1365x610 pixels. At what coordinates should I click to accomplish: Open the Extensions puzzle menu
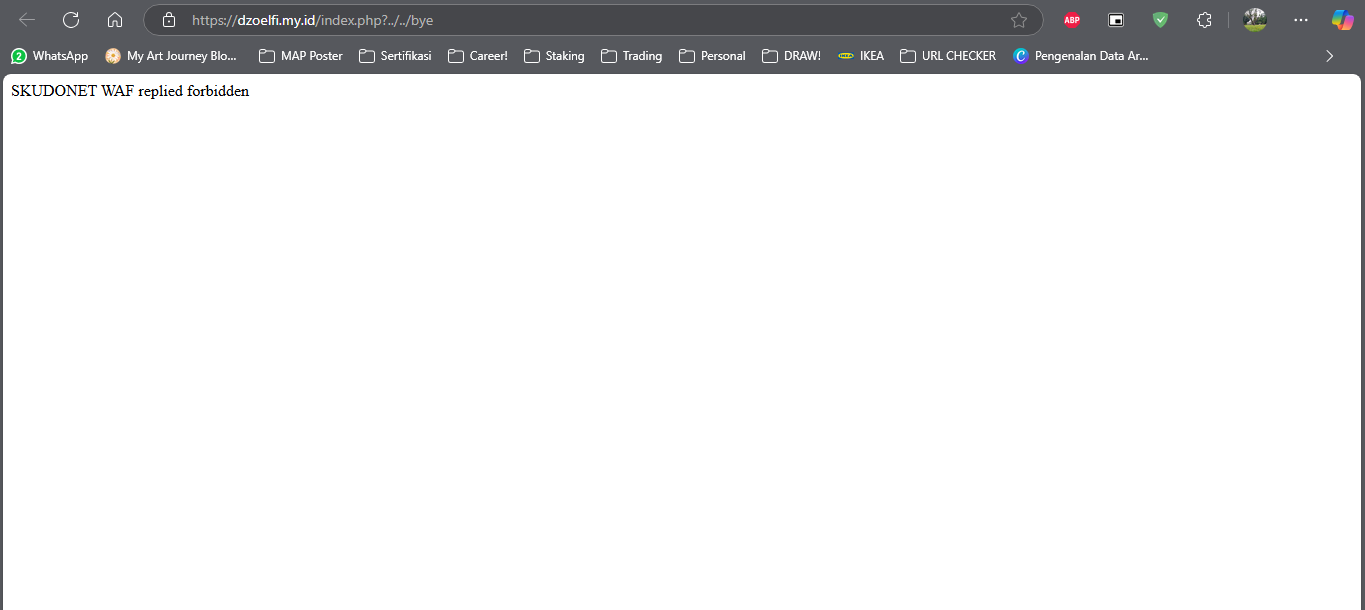point(1204,20)
